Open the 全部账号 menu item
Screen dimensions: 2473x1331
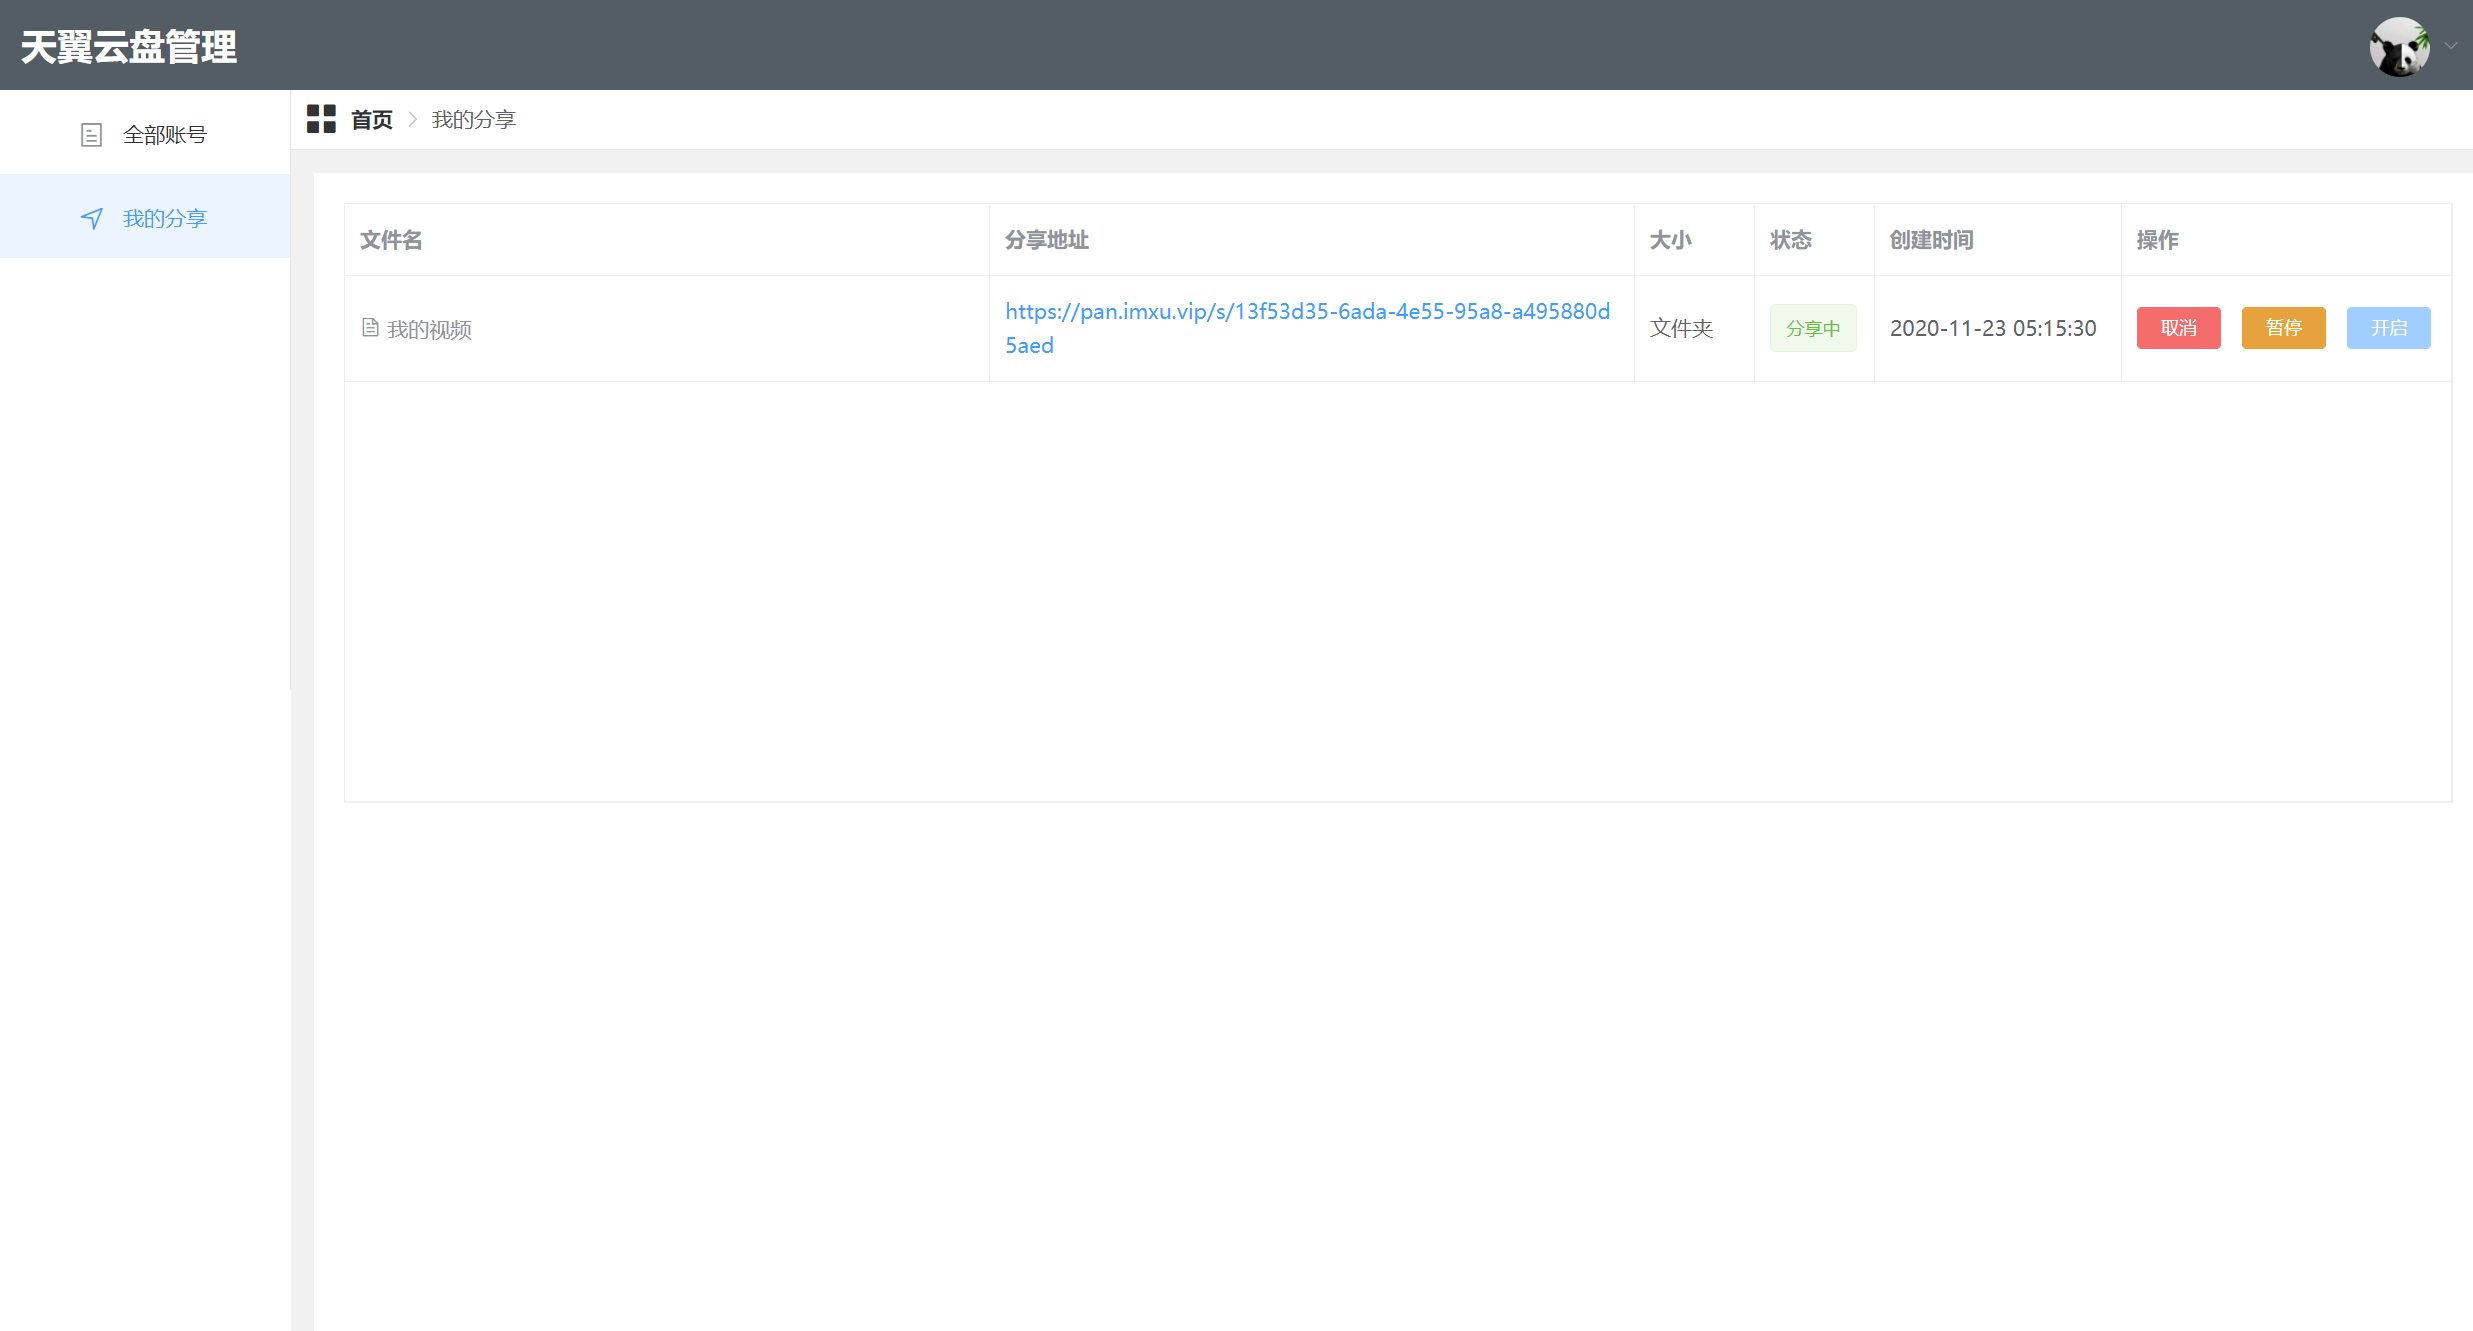click(145, 134)
